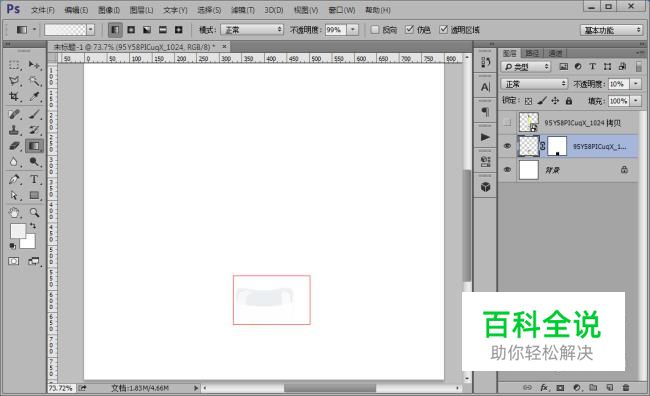The height and width of the screenshot is (396, 650).
Task: Show the 95Y58PICuqX_1024 拷贝 layer
Action: pyautogui.click(x=507, y=122)
